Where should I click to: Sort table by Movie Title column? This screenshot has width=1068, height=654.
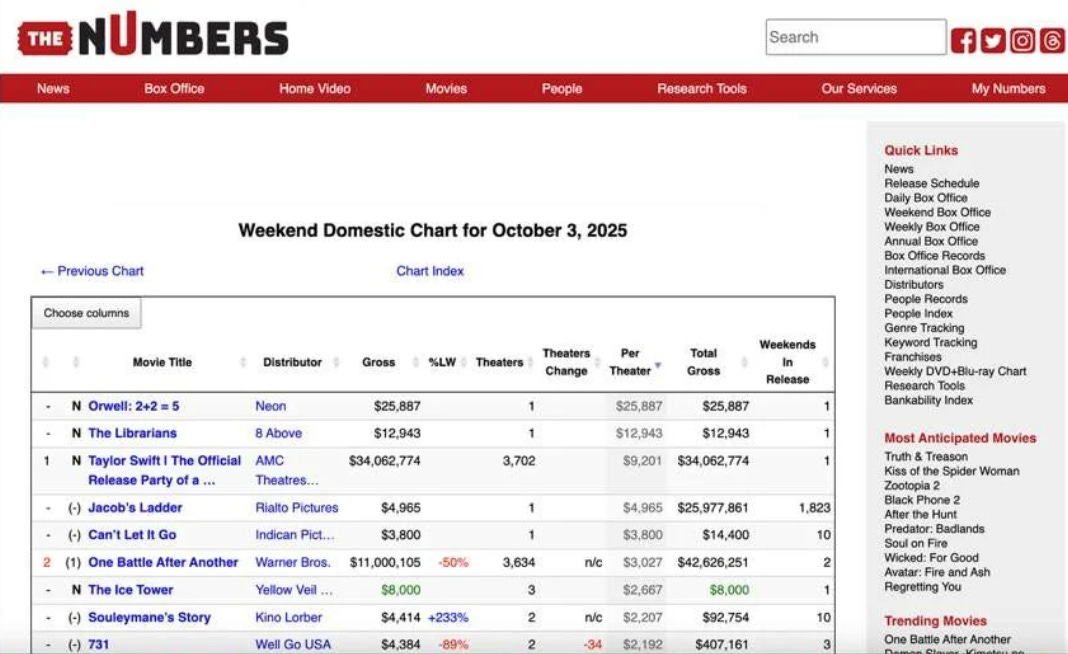(162, 362)
